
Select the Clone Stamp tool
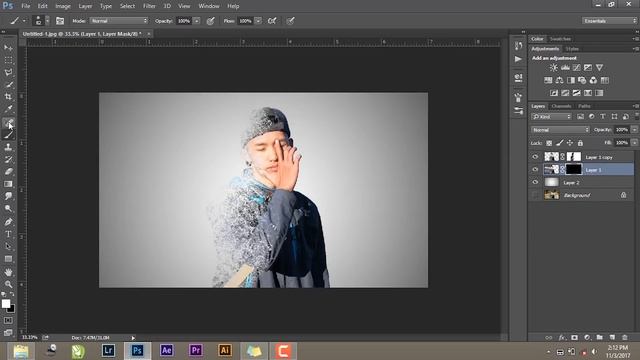(8, 147)
